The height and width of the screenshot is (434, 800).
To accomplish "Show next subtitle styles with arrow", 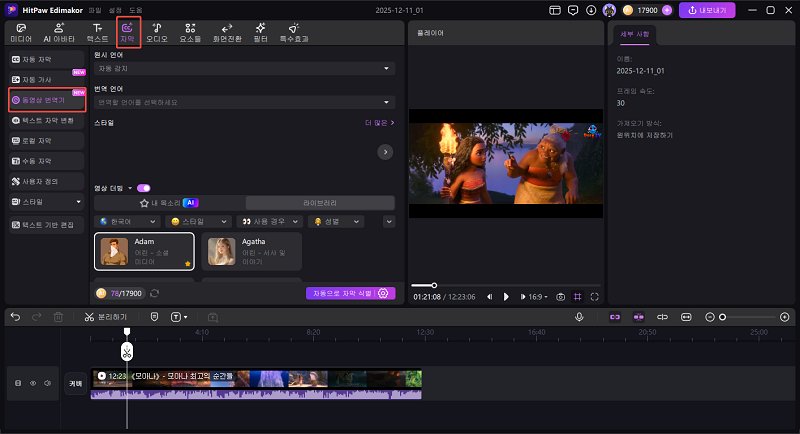I will pyautogui.click(x=385, y=152).
